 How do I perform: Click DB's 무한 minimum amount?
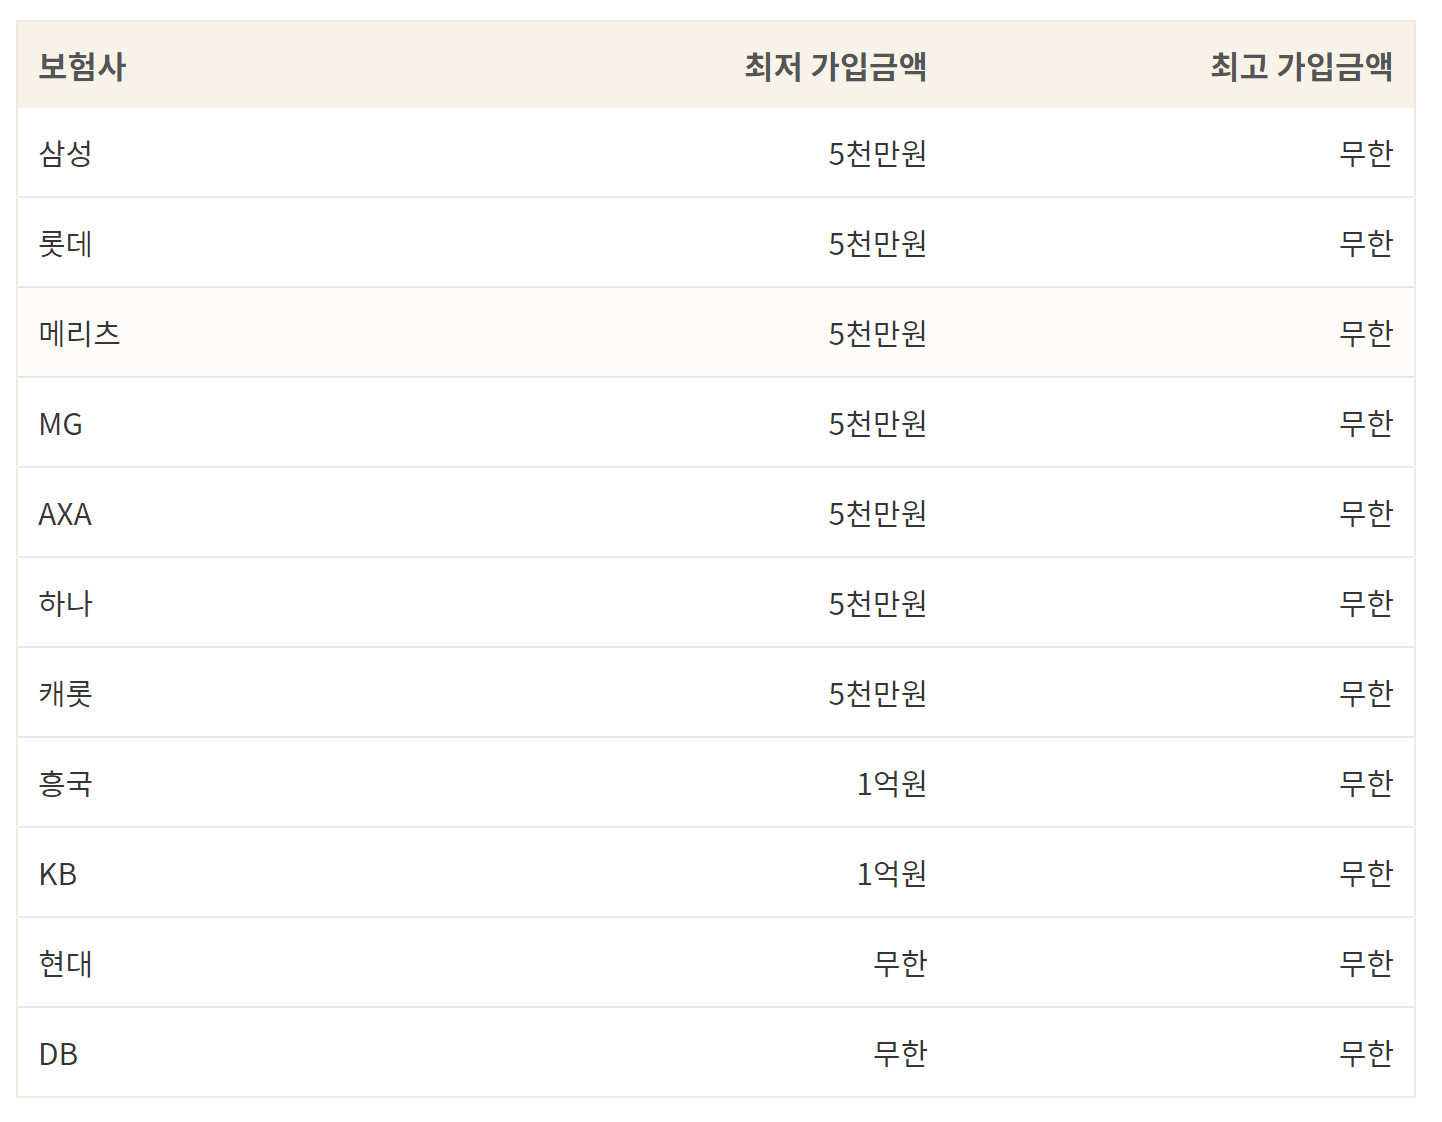[900, 1053]
